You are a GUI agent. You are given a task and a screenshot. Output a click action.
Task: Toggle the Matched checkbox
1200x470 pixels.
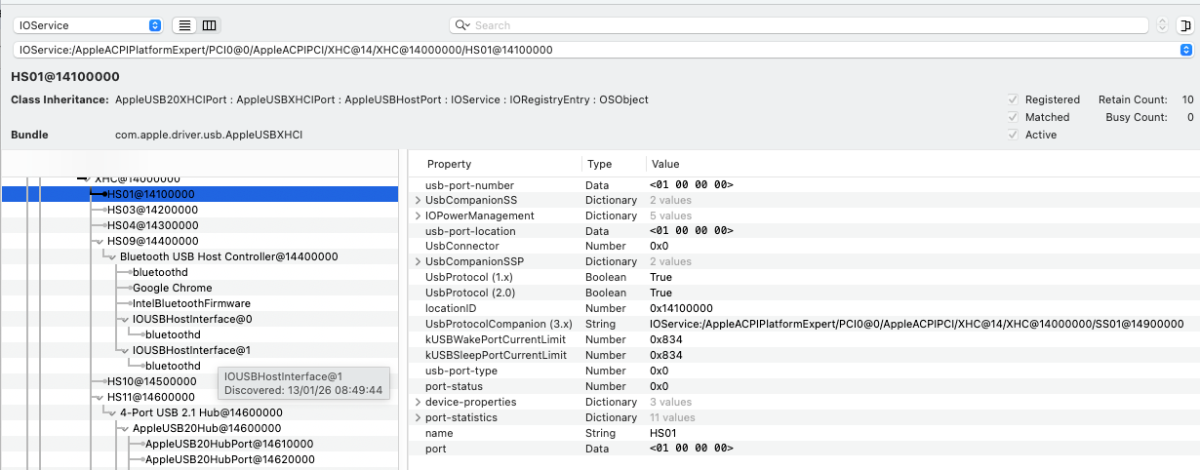point(1013,117)
